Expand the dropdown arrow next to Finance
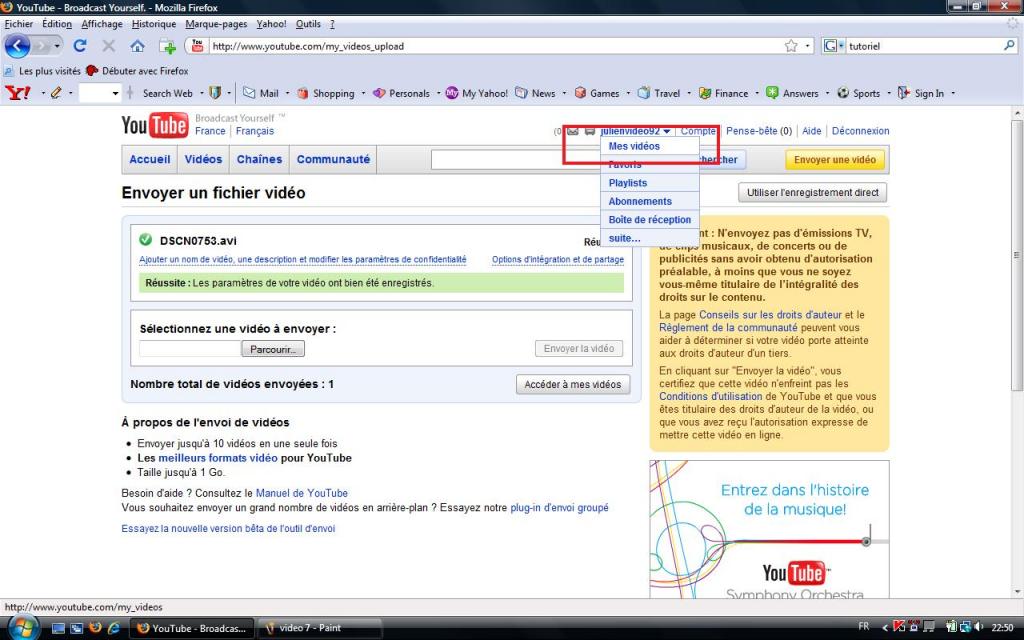The image size is (1024, 640). [x=757, y=93]
